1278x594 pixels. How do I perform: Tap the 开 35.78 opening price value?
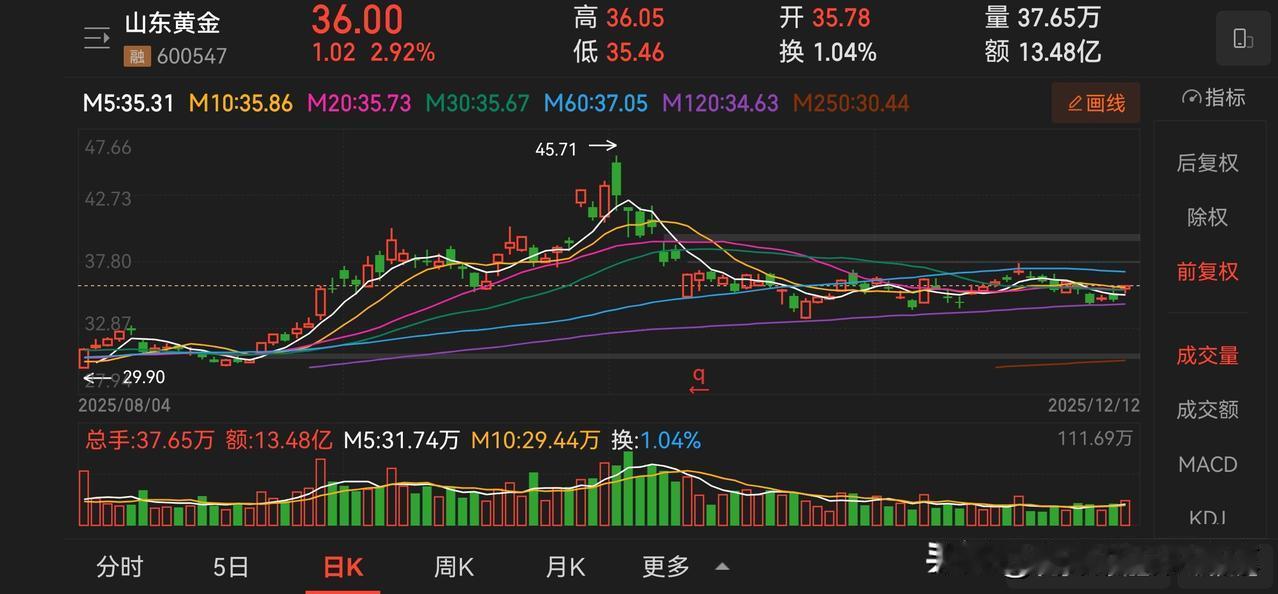click(x=825, y=18)
